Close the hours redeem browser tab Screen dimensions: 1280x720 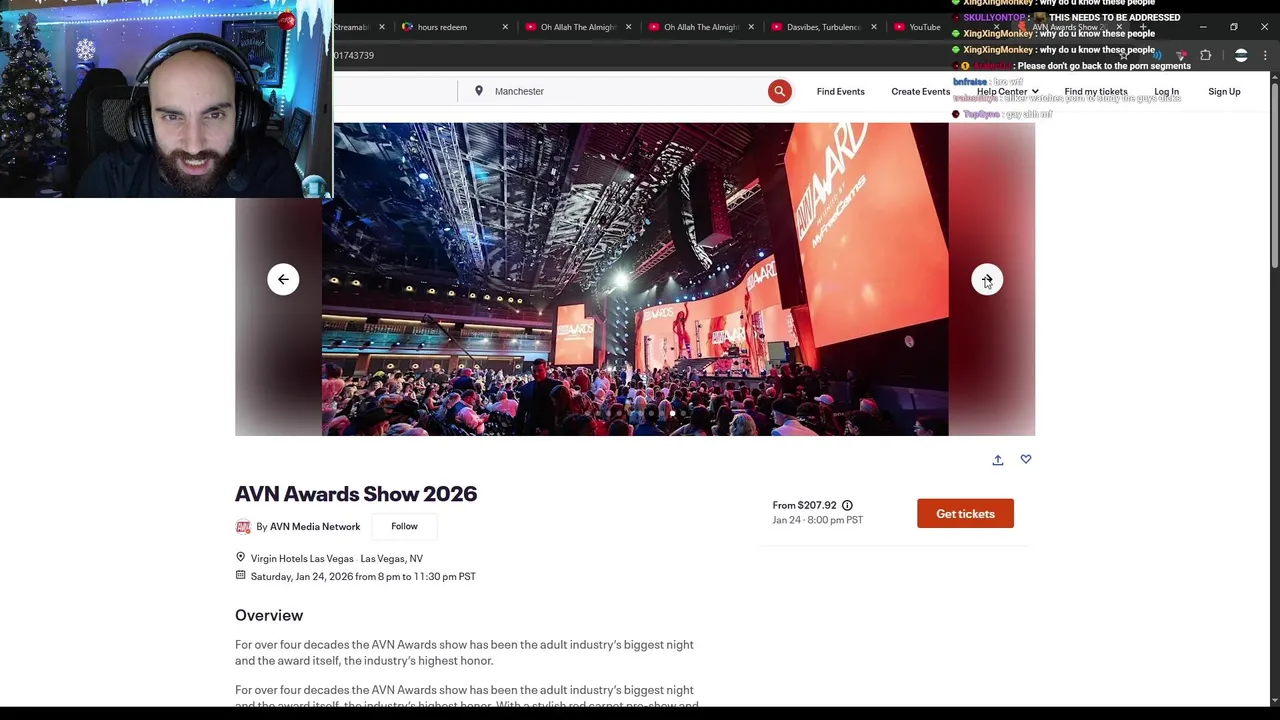[505, 27]
